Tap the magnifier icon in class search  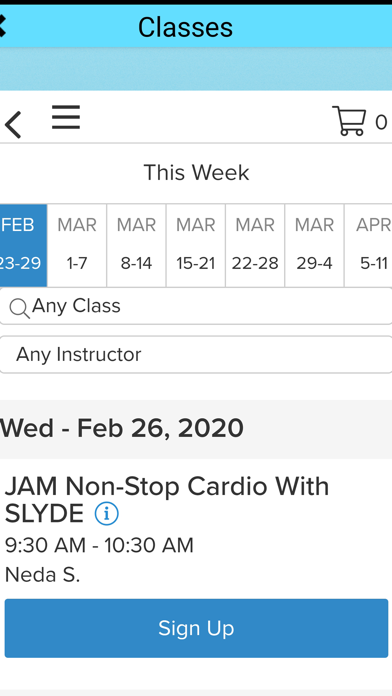(x=20, y=308)
